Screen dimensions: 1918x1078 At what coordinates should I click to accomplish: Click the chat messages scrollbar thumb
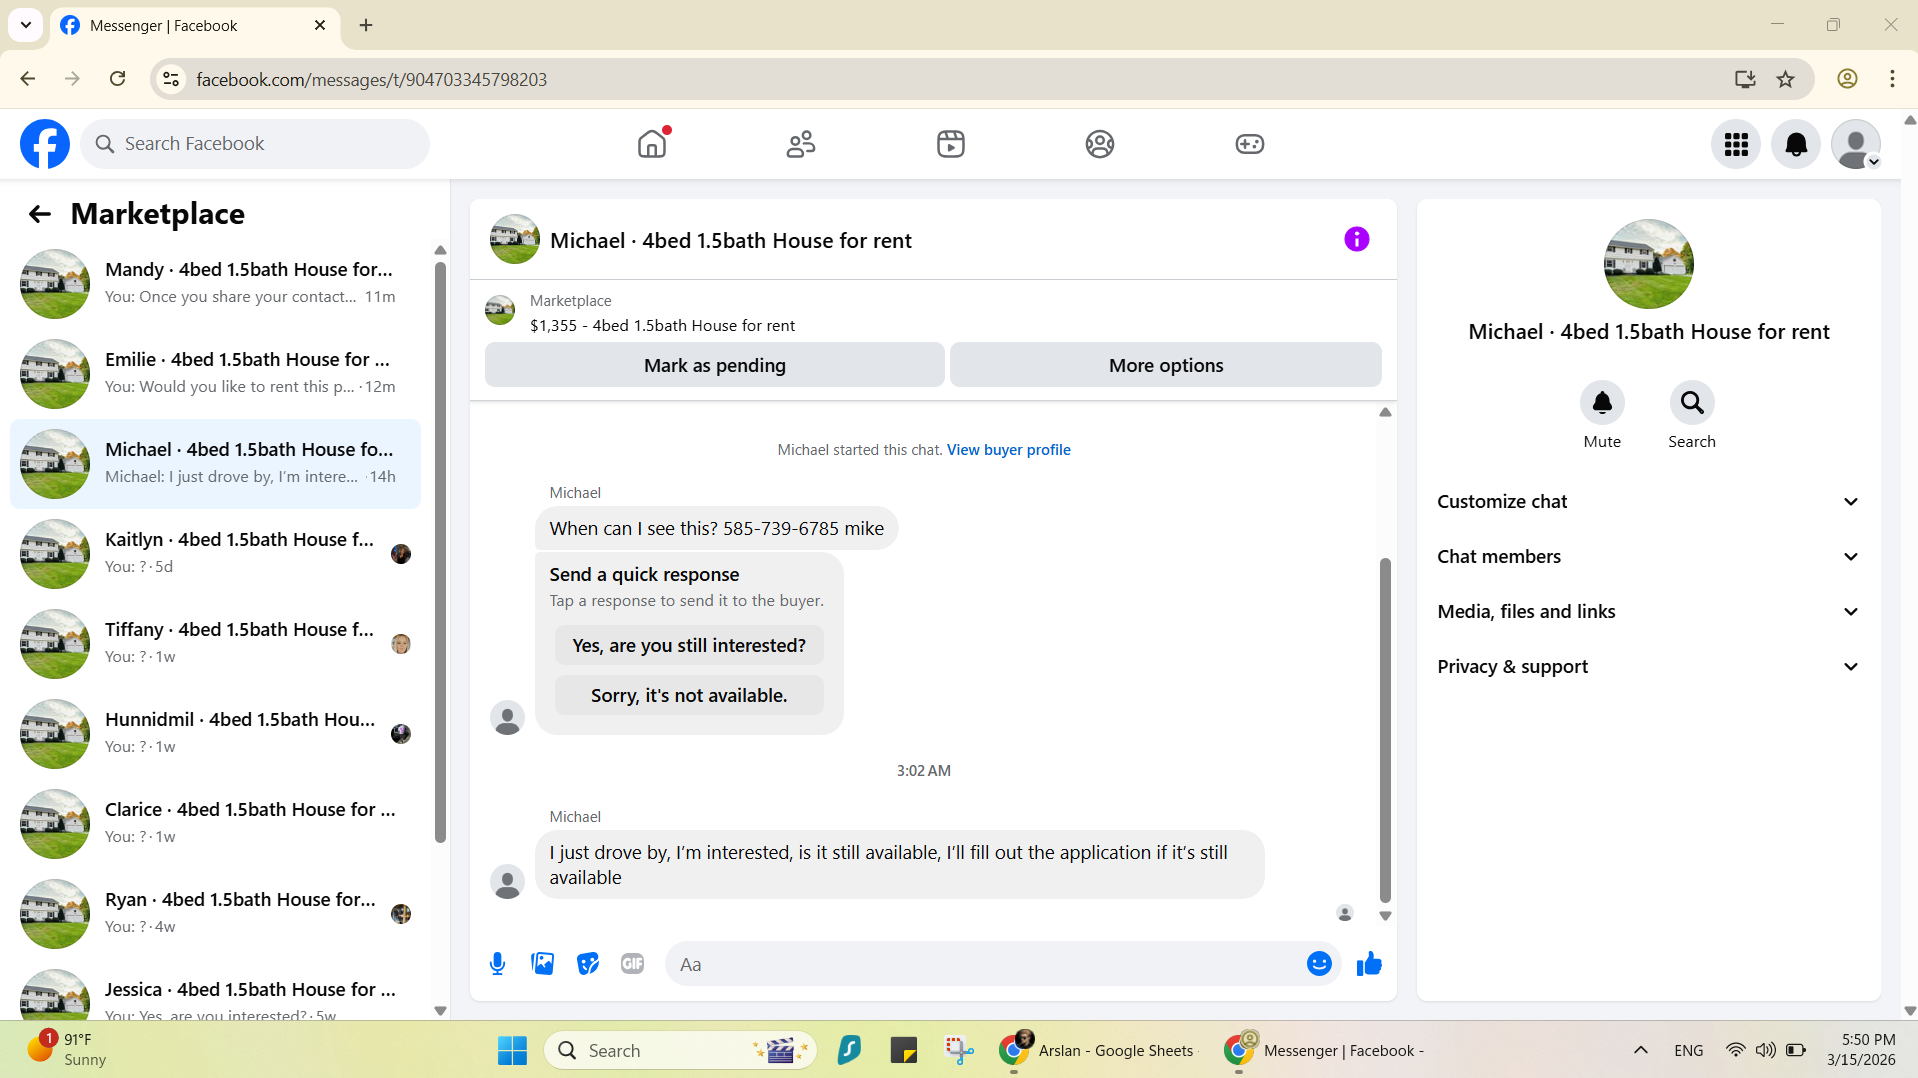(x=1385, y=730)
